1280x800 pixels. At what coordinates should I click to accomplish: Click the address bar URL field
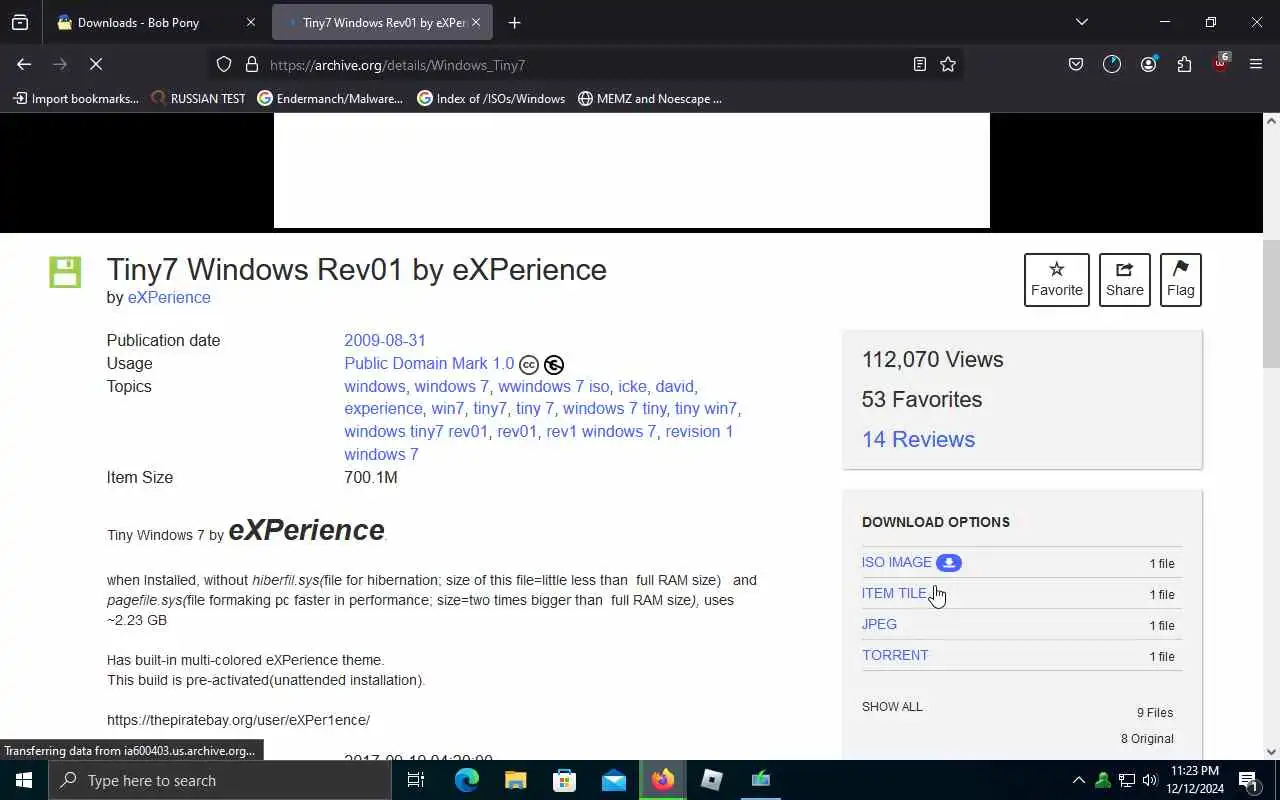click(585, 65)
